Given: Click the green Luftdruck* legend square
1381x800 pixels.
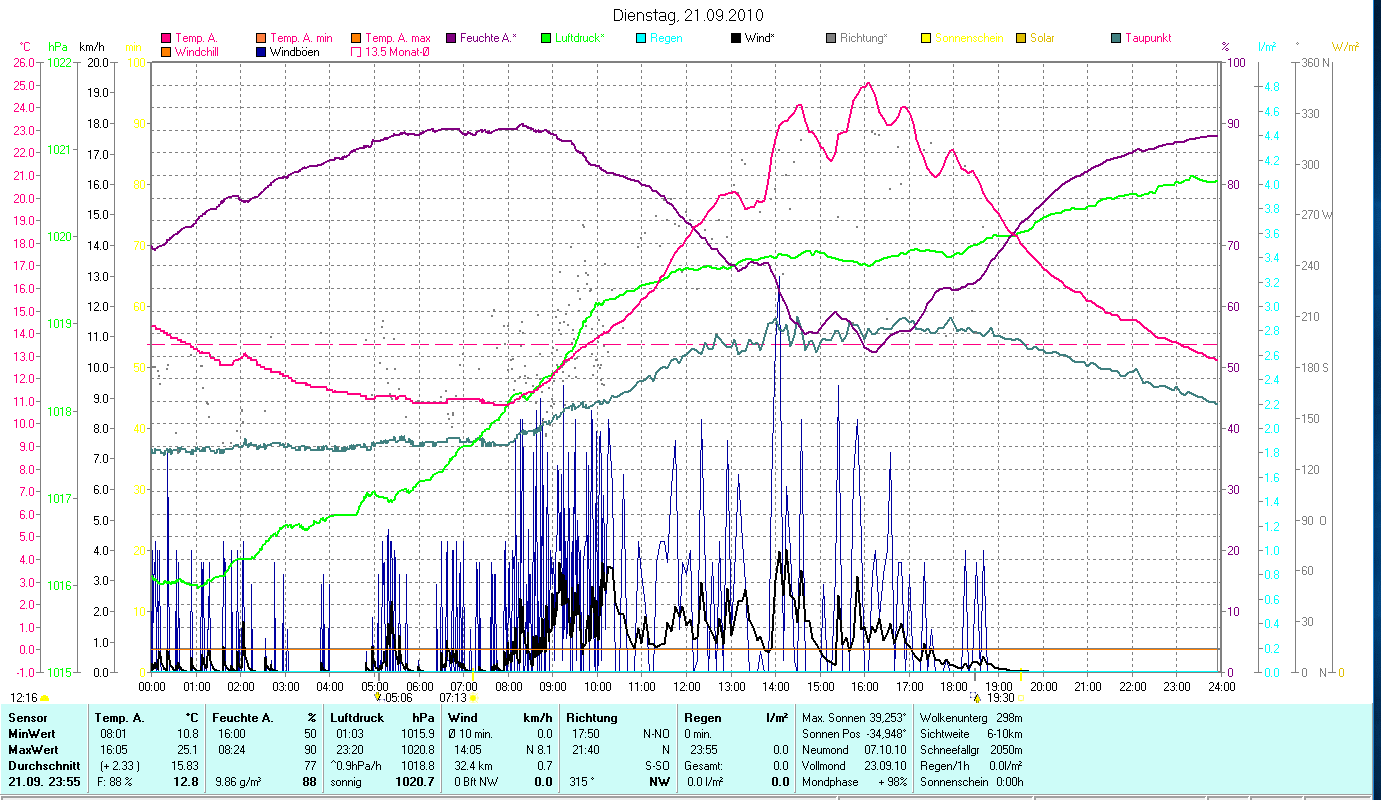Looking at the screenshot, I should point(545,38).
